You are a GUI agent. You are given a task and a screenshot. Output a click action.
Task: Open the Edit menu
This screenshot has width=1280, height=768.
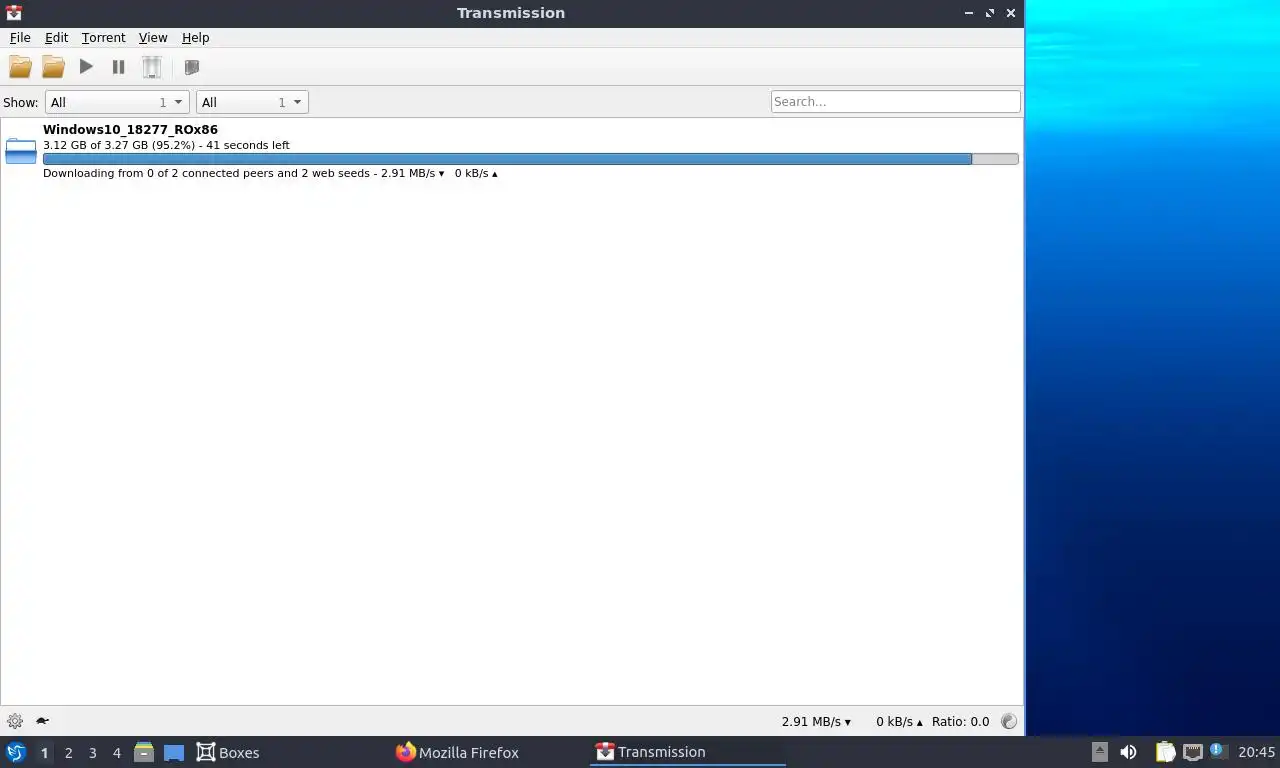coord(56,37)
